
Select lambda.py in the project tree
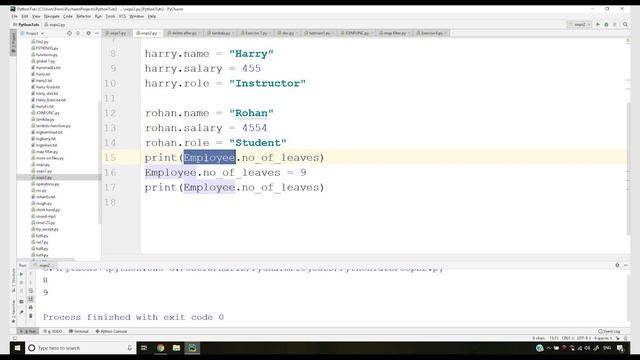pyautogui.click(x=44, y=119)
